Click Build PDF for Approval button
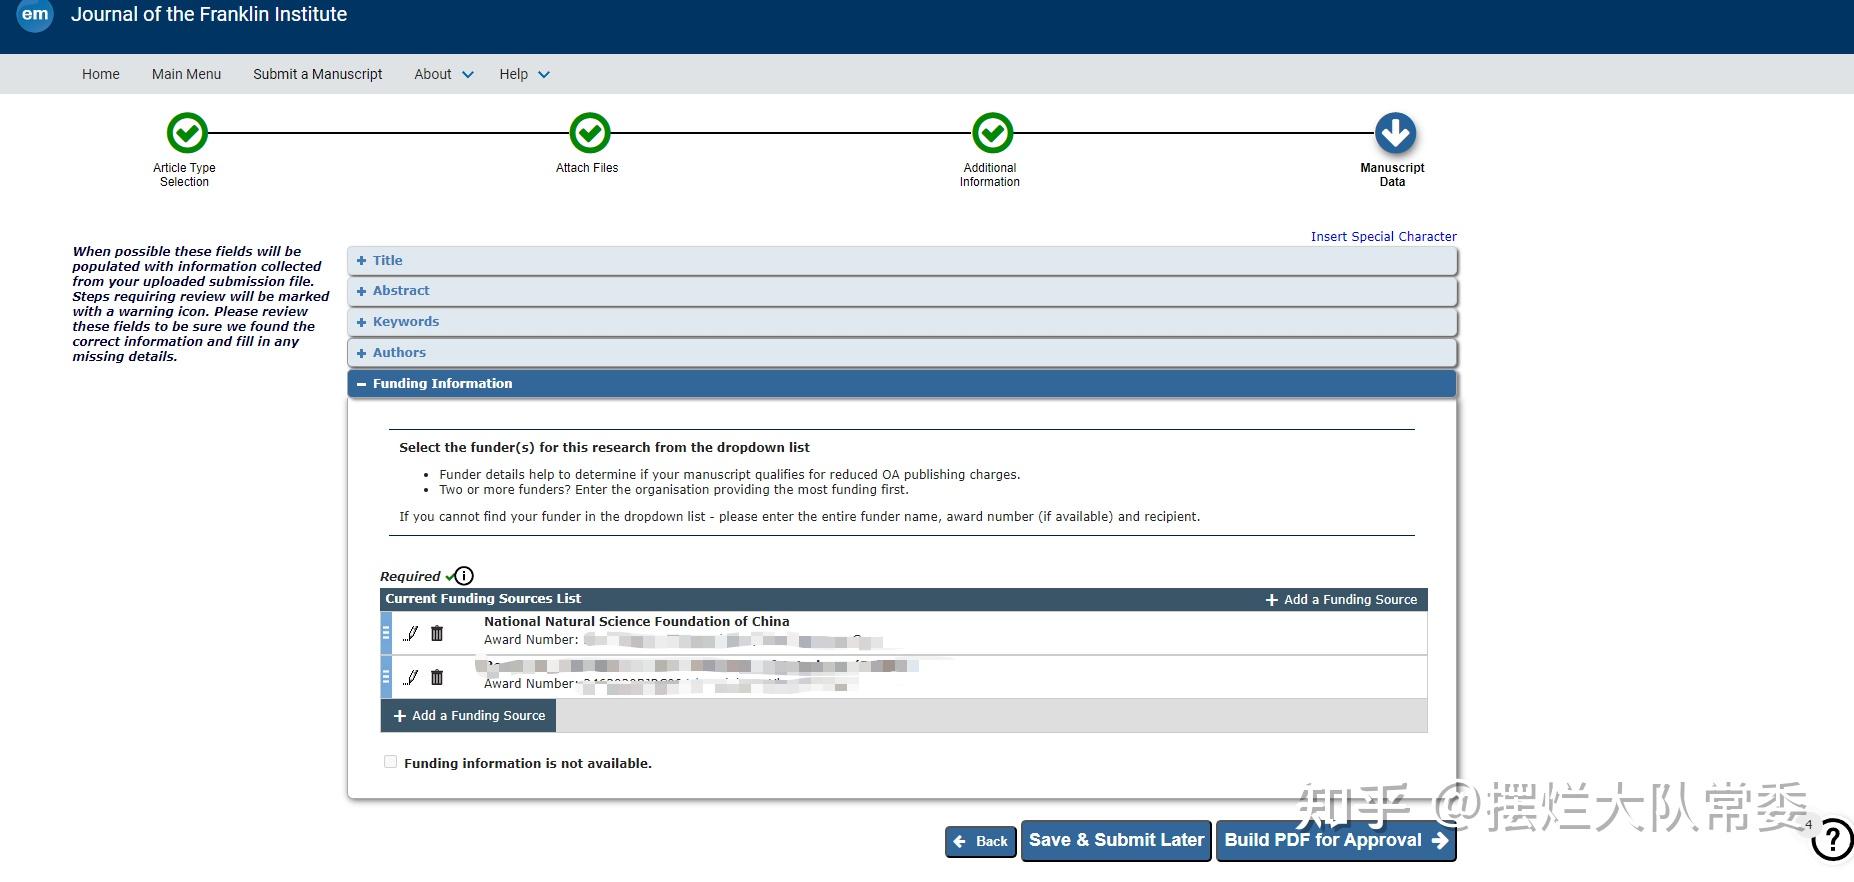The width and height of the screenshot is (1854, 882). tap(1336, 840)
